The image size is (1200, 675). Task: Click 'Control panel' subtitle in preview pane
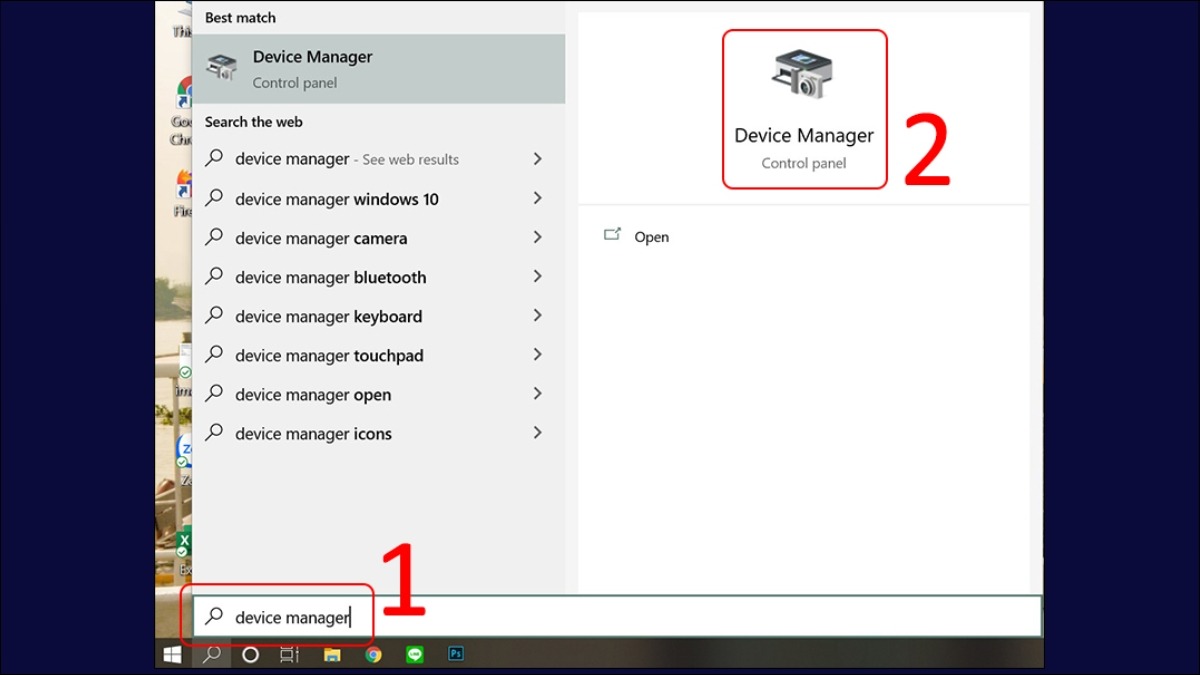(x=804, y=163)
